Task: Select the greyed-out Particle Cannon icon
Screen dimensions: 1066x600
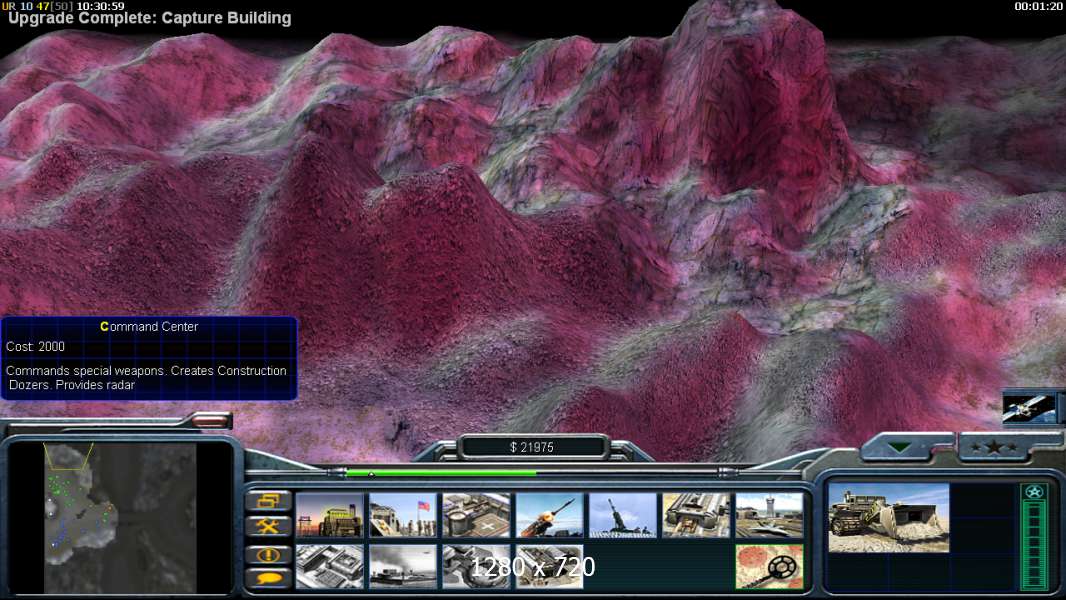Action: pos(477,566)
